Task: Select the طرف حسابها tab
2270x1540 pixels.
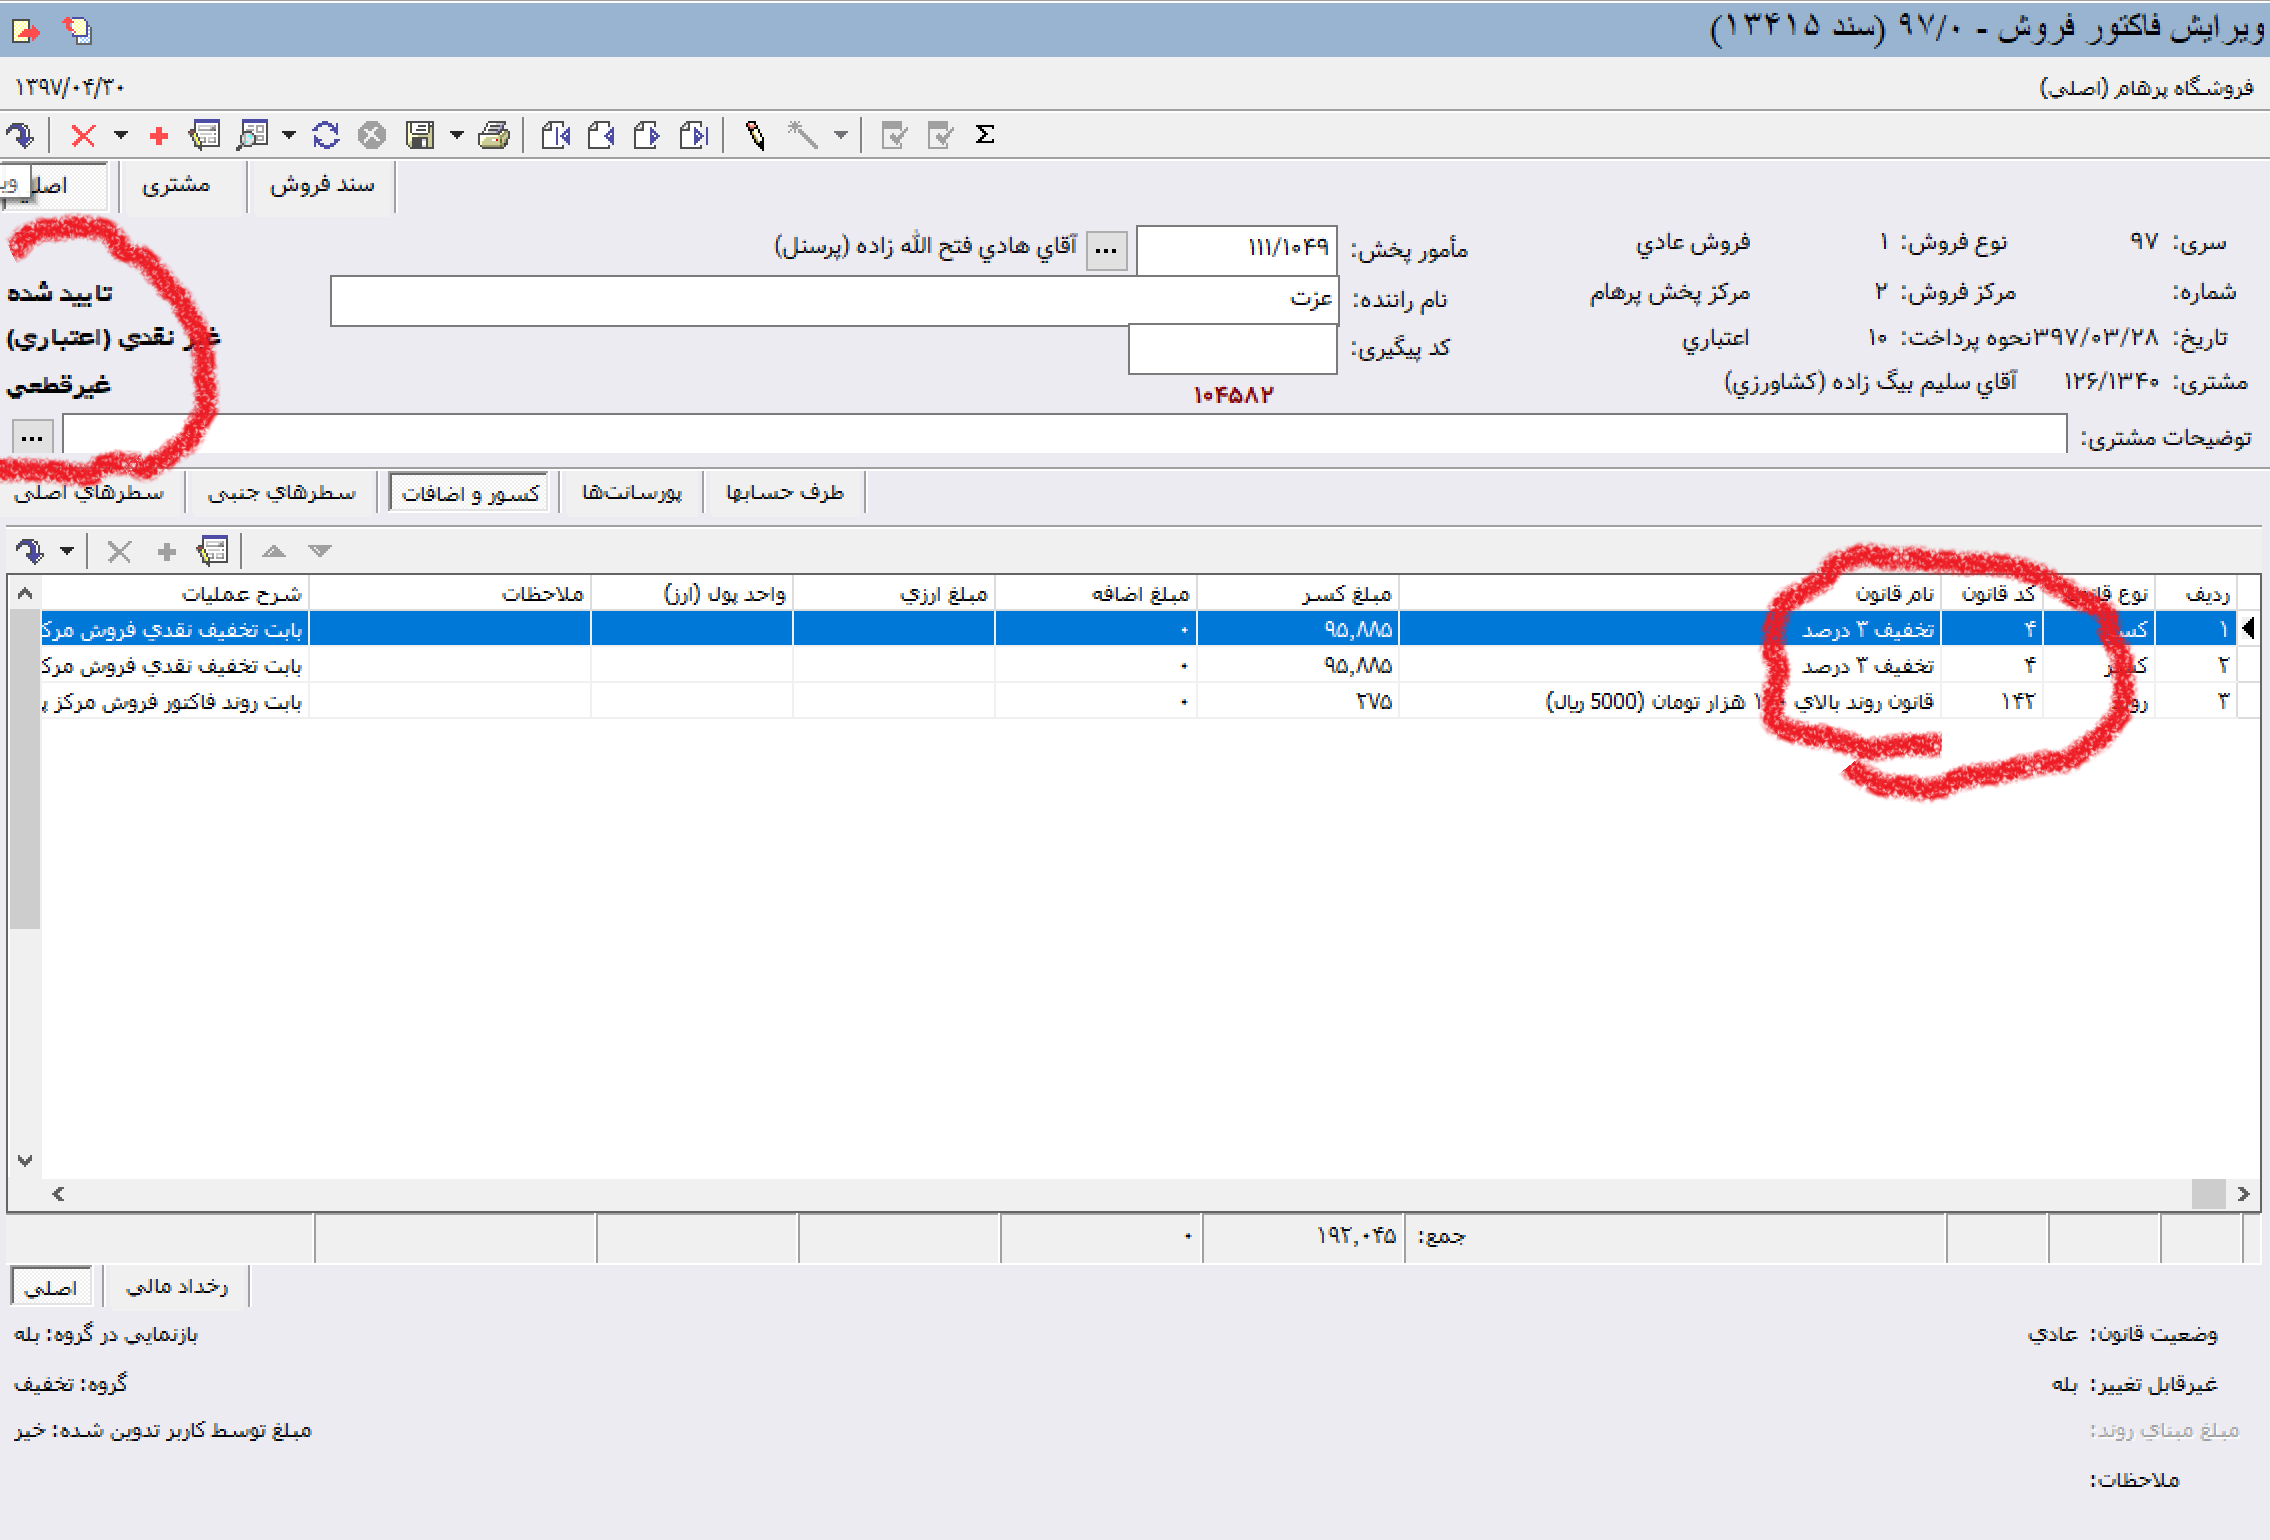Action: pos(785,493)
